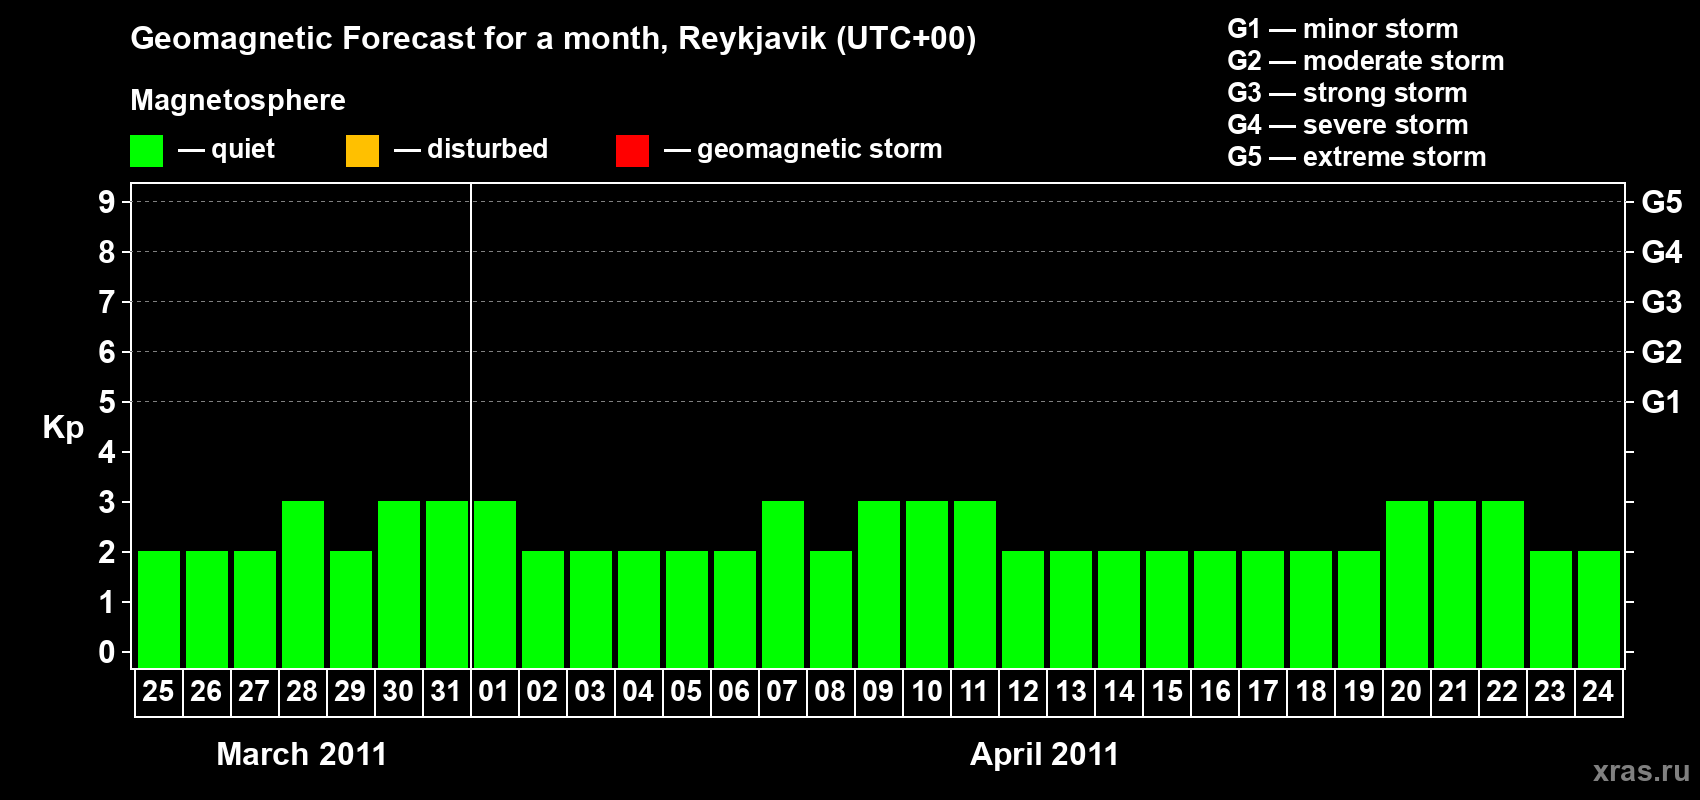The width and height of the screenshot is (1700, 800).
Task: Click the date label 07
Action: (782, 691)
